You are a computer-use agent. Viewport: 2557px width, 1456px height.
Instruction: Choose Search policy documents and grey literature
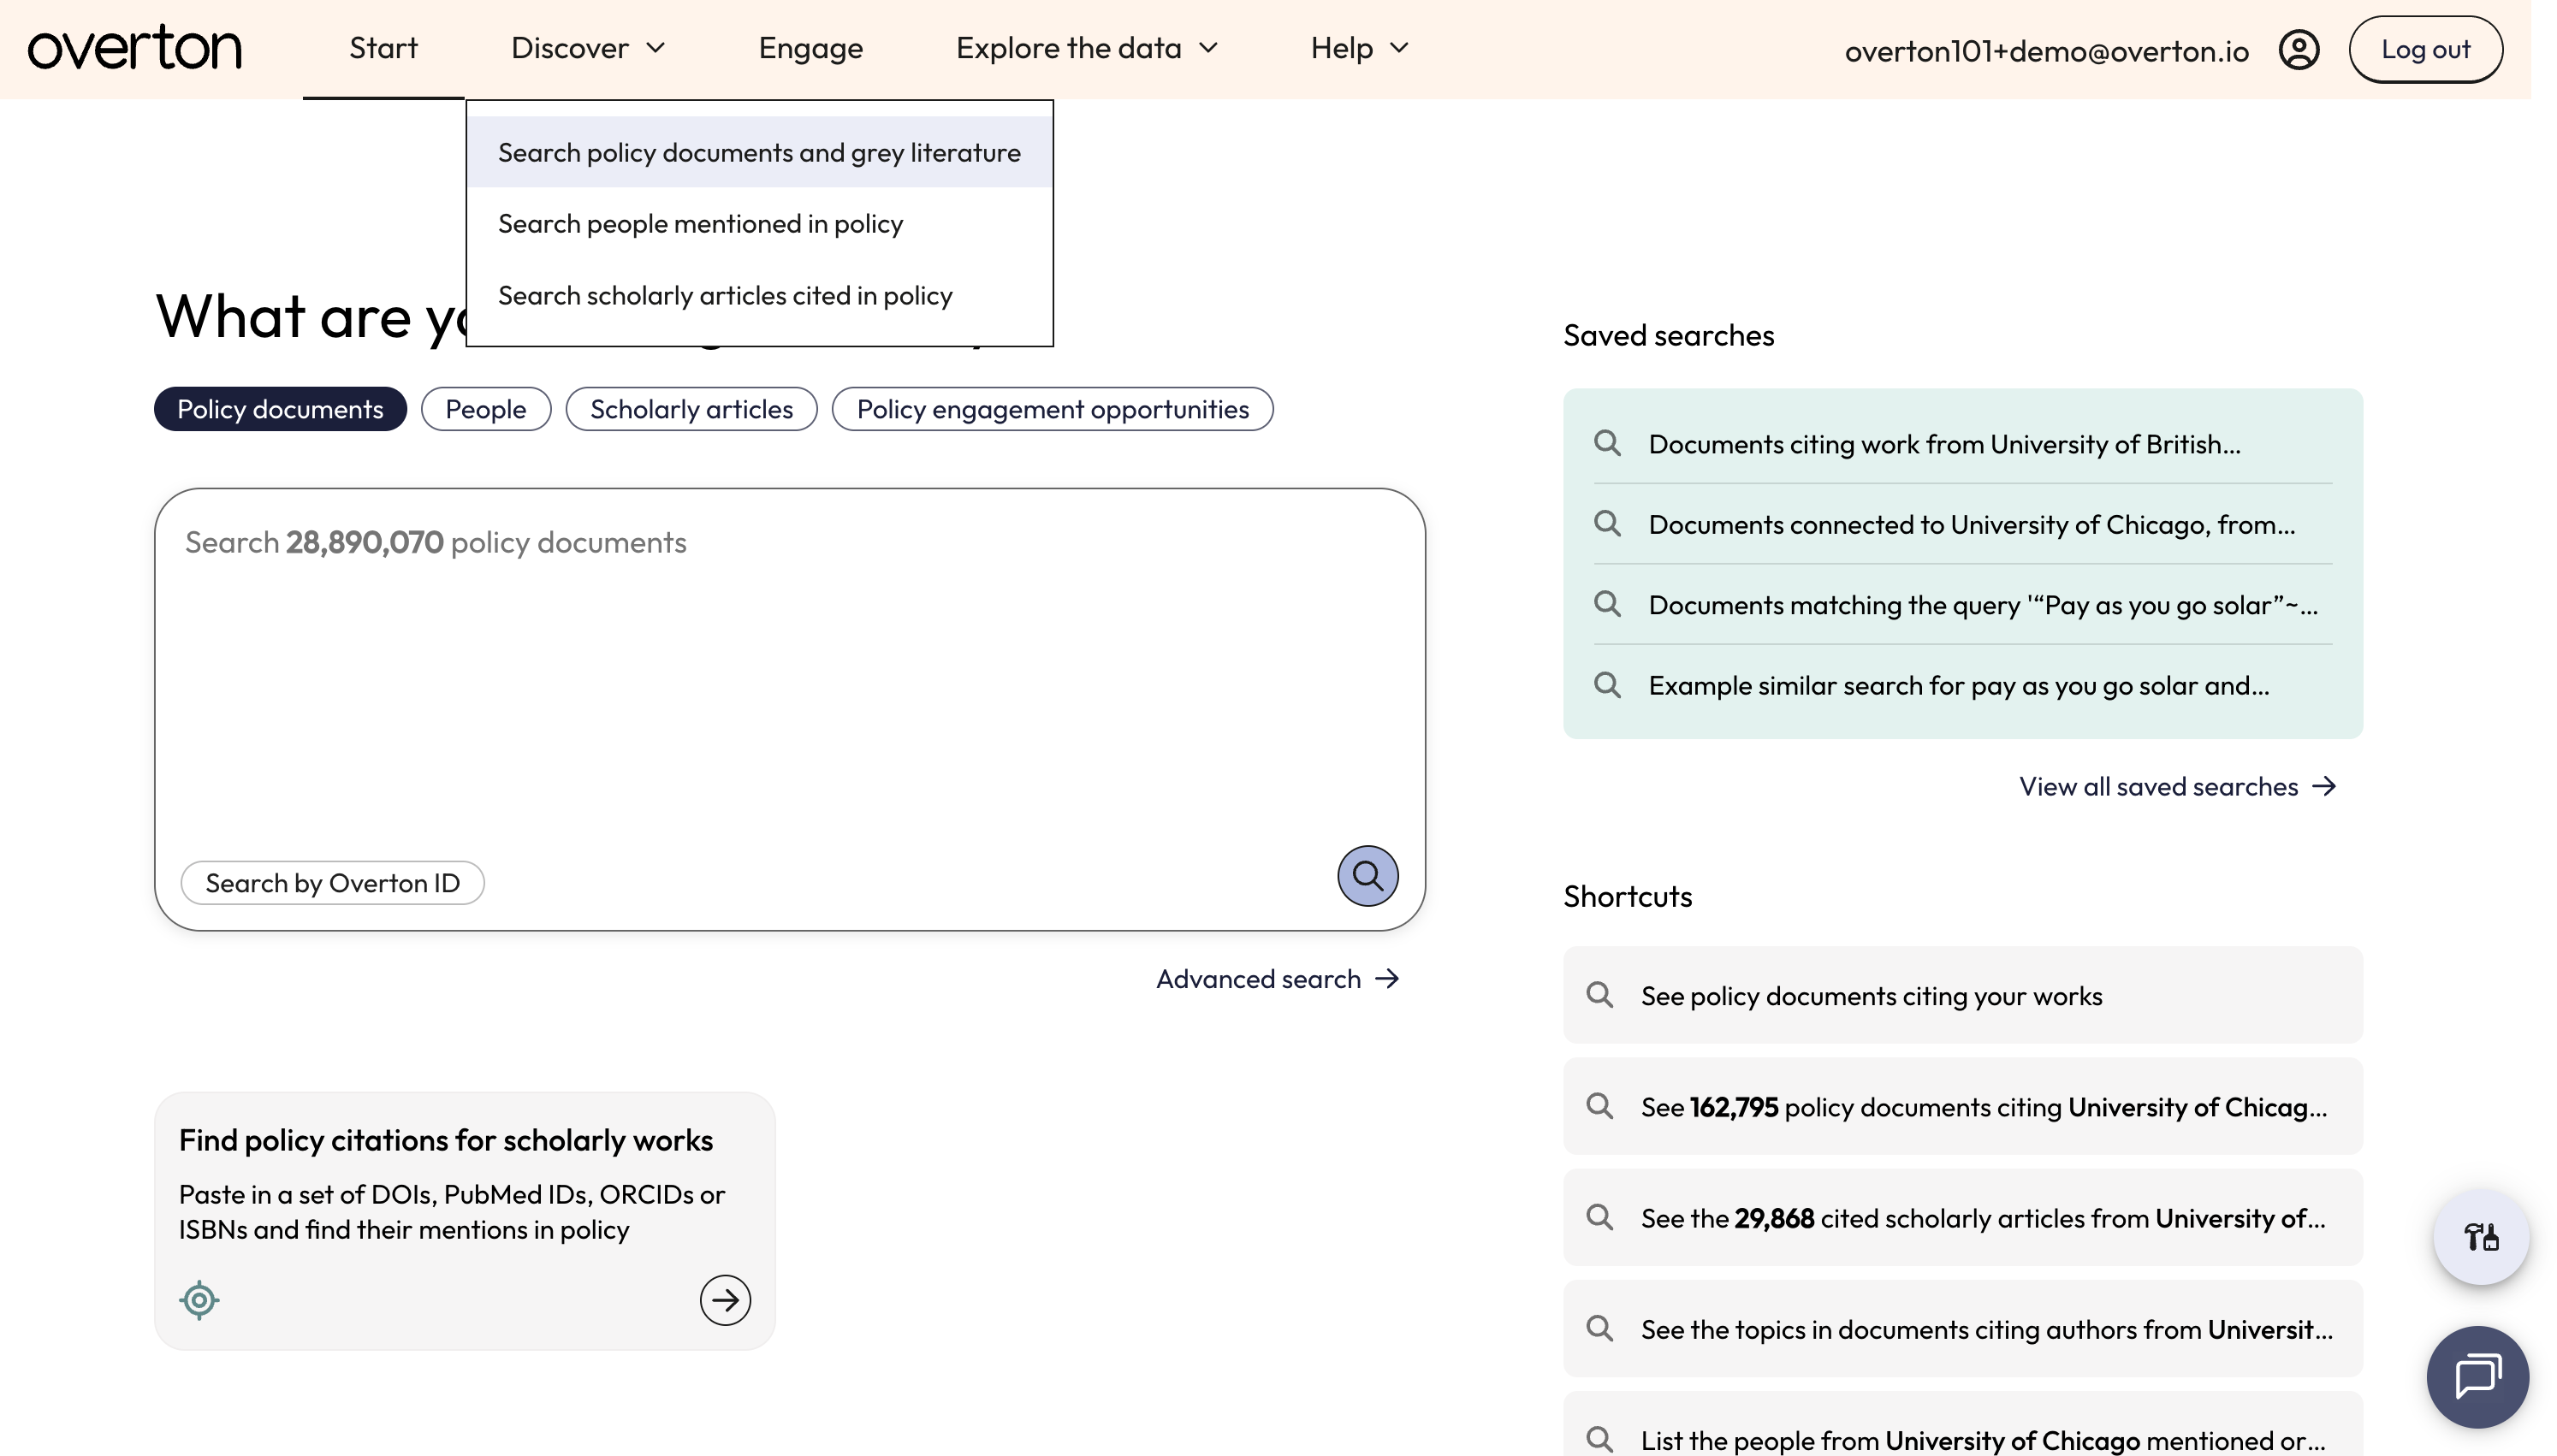pyautogui.click(x=759, y=152)
